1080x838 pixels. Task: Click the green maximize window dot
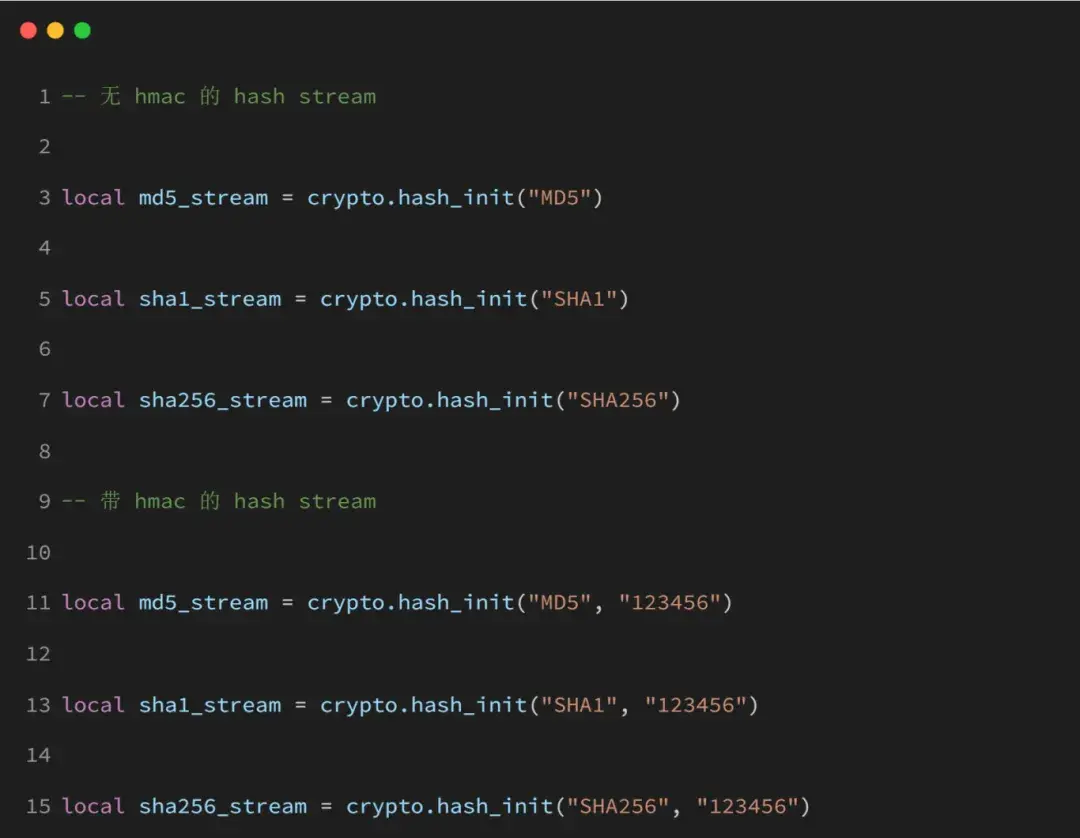pos(82,30)
